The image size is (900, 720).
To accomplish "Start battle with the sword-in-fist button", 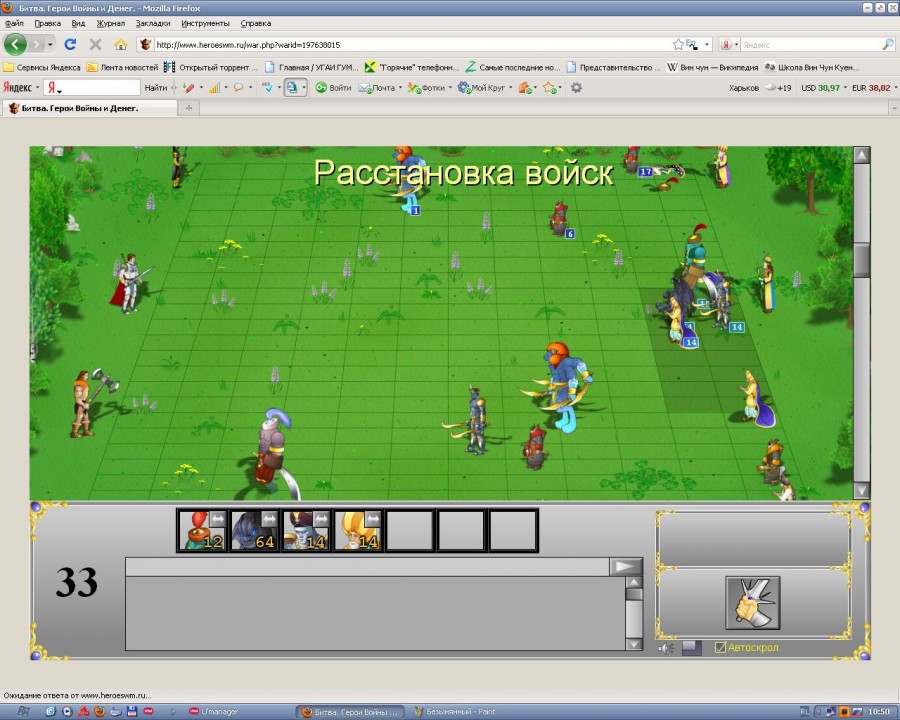I will [752, 603].
